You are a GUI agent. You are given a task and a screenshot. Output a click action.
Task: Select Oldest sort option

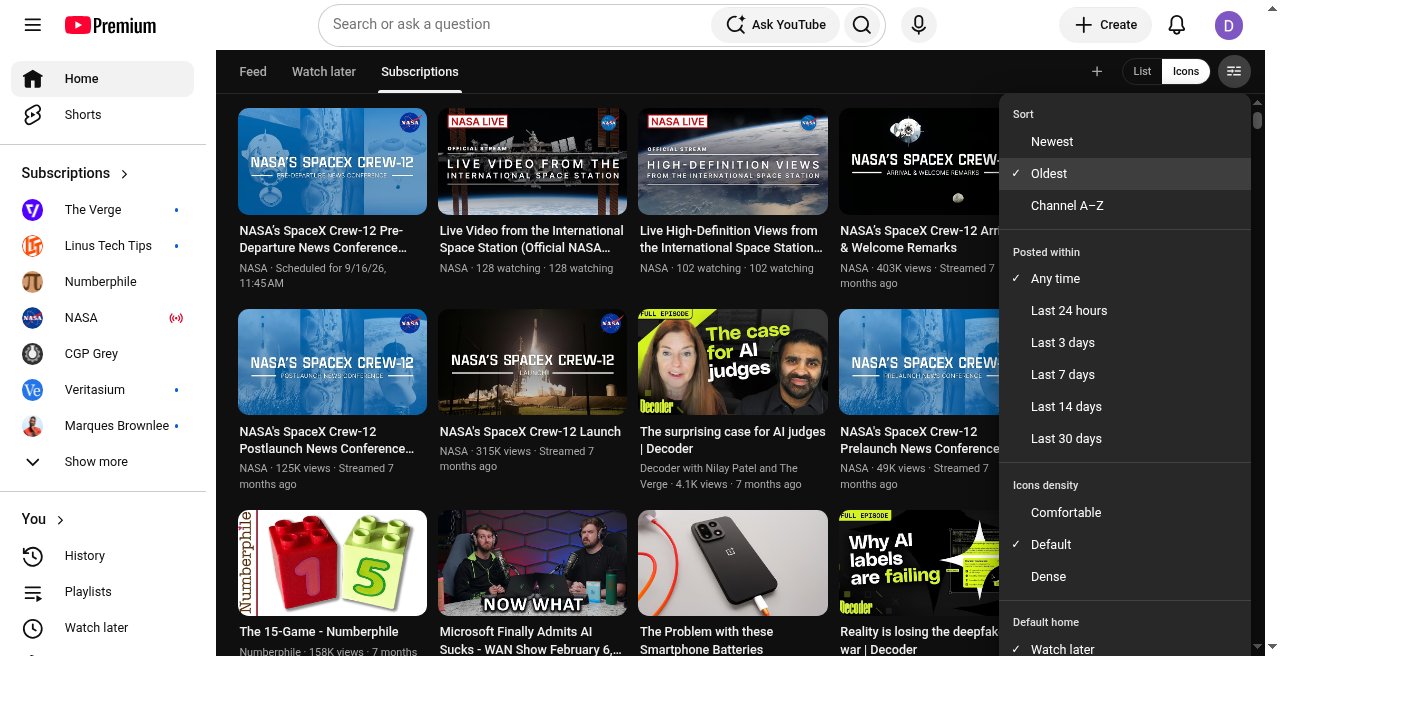[x=1125, y=174]
